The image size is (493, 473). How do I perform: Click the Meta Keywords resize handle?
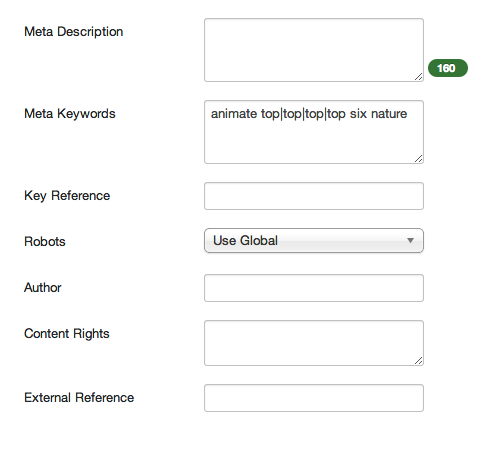[419, 159]
